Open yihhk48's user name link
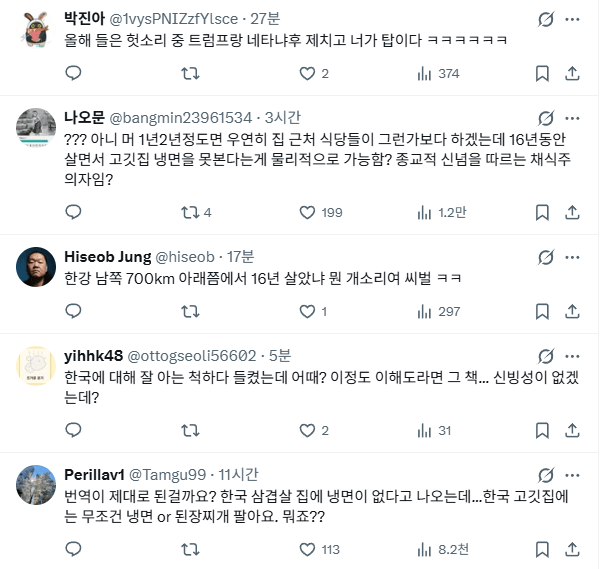Viewport: 601px width, 569px height. point(95,354)
